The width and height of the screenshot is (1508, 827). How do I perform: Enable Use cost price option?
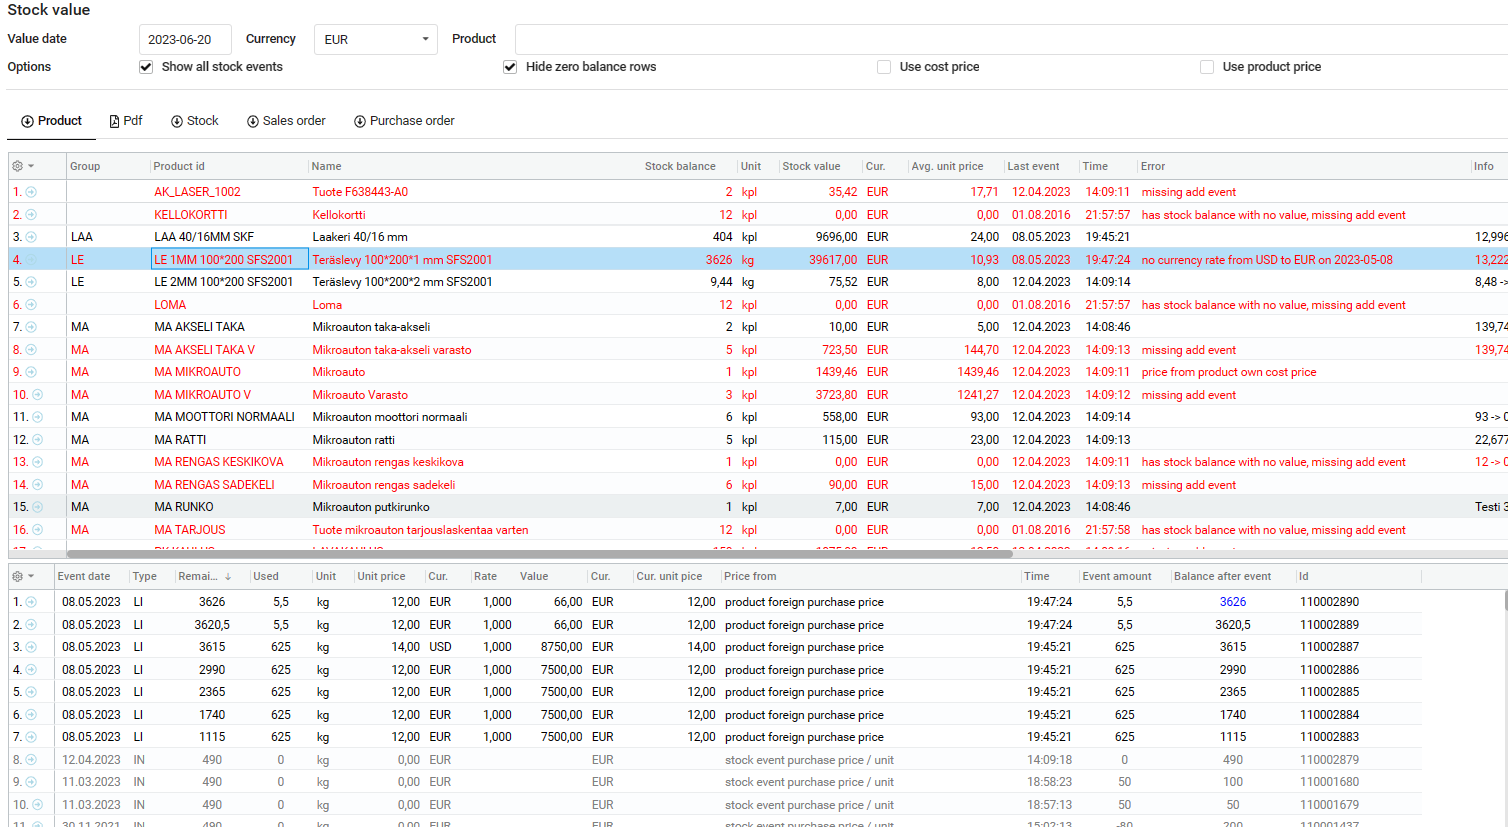point(884,67)
